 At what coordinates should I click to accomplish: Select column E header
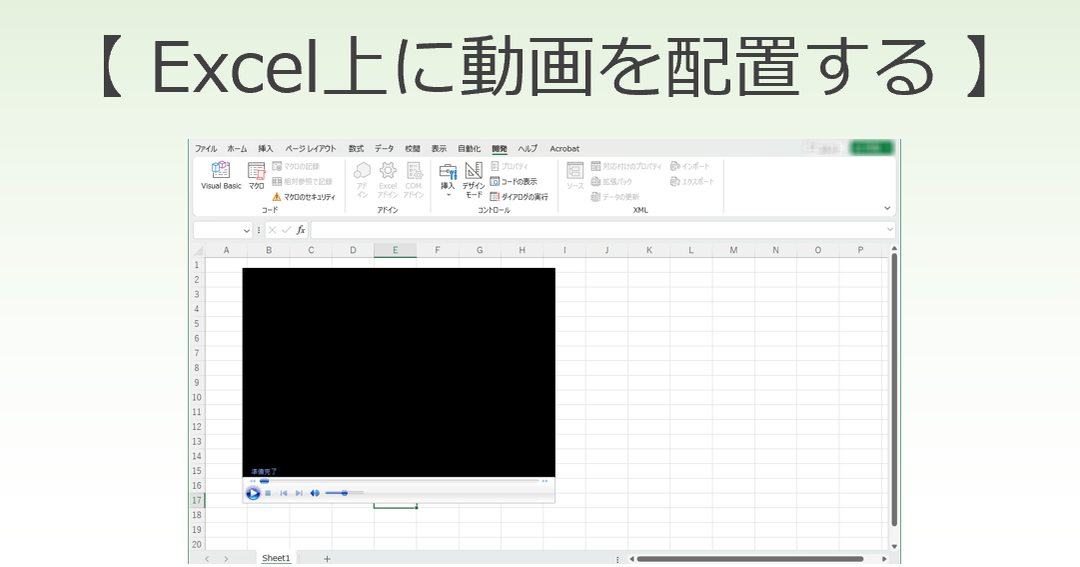[x=395, y=250]
